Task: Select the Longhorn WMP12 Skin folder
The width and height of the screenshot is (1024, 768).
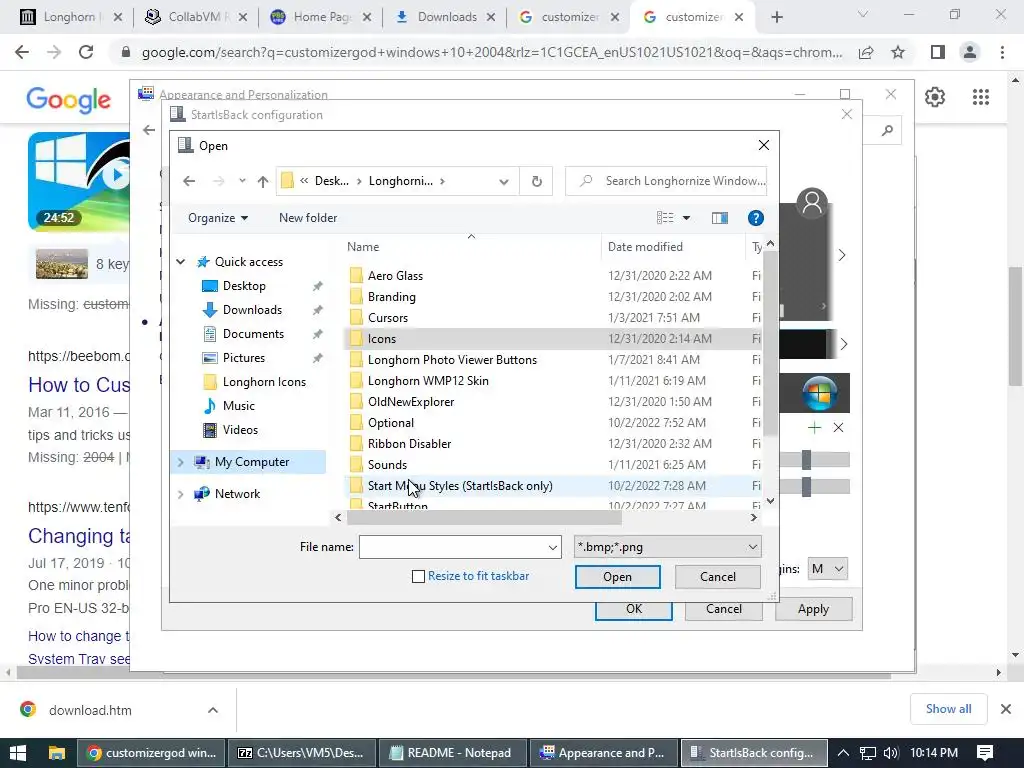Action: [x=428, y=380]
